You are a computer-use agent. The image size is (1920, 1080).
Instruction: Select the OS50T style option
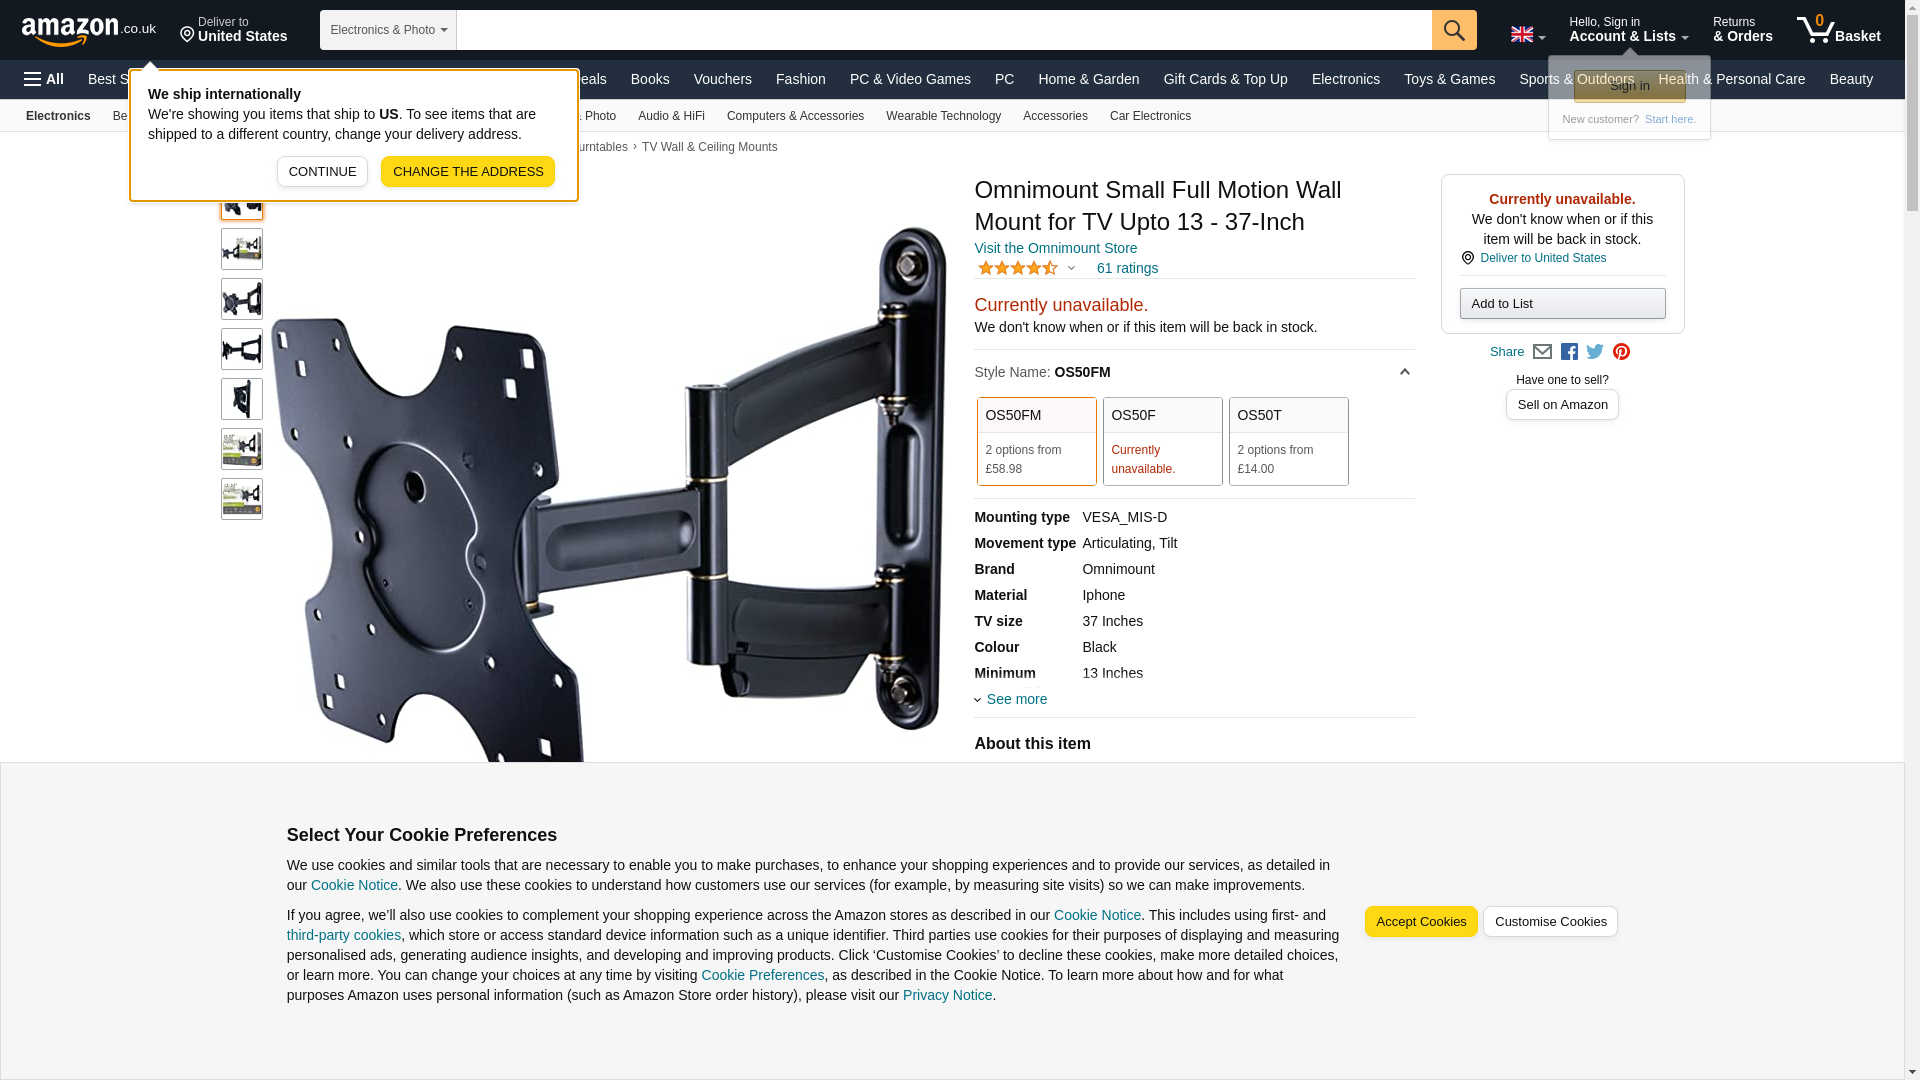click(x=1288, y=442)
